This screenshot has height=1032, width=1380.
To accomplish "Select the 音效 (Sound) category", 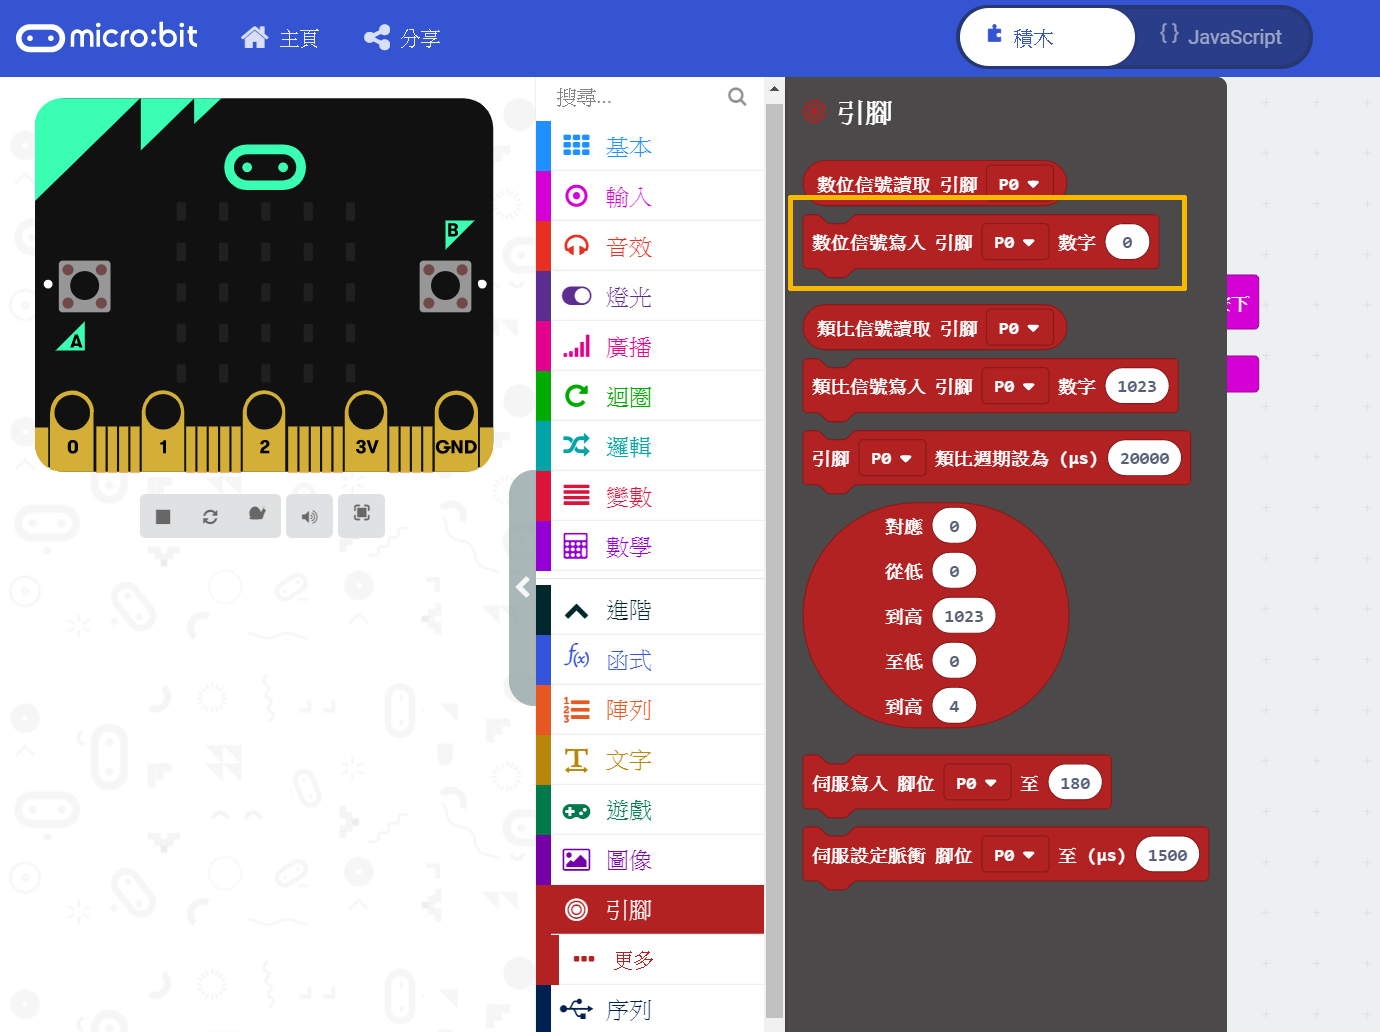I will pos(628,246).
